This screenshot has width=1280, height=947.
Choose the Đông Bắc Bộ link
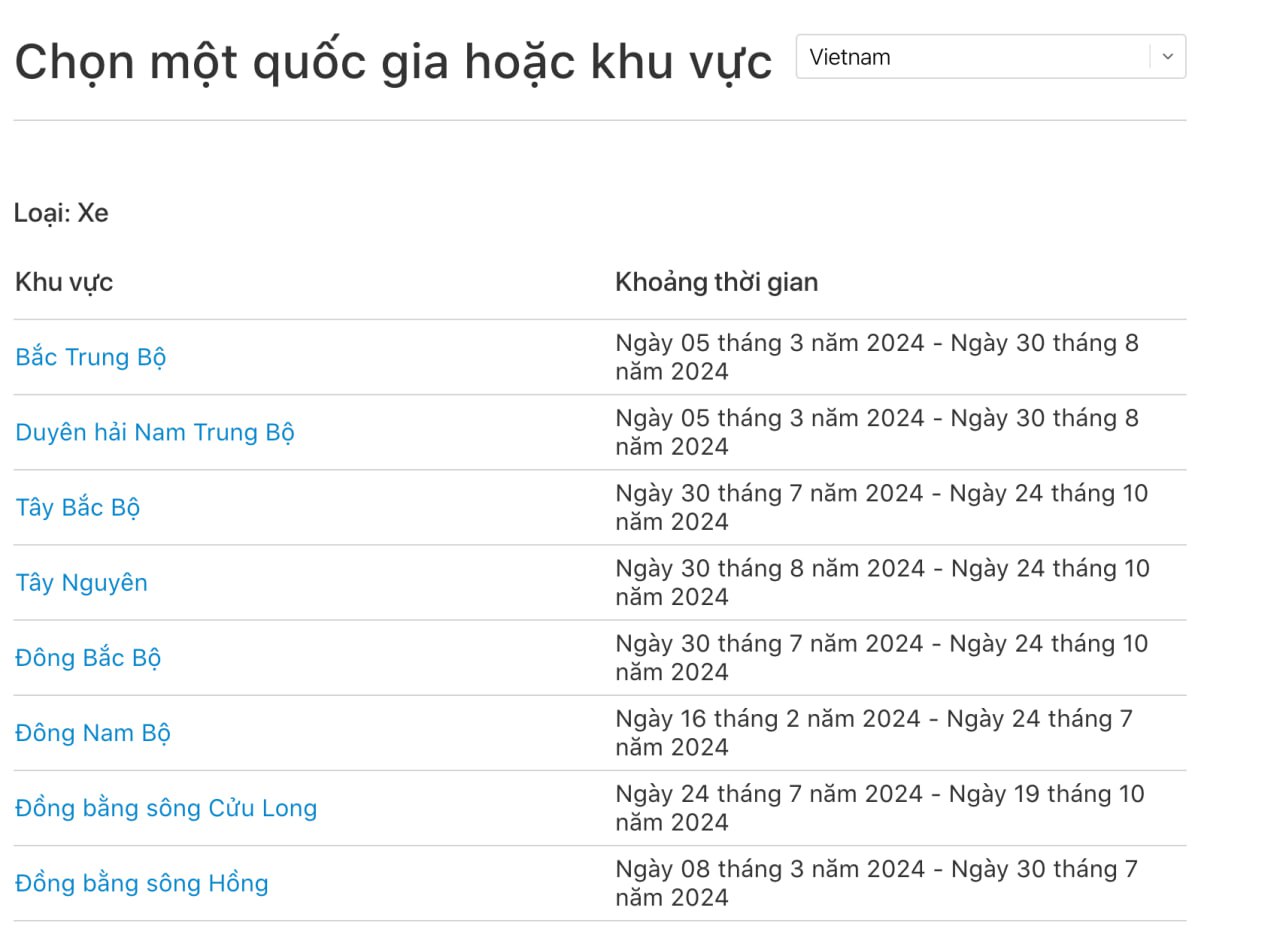click(x=88, y=658)
